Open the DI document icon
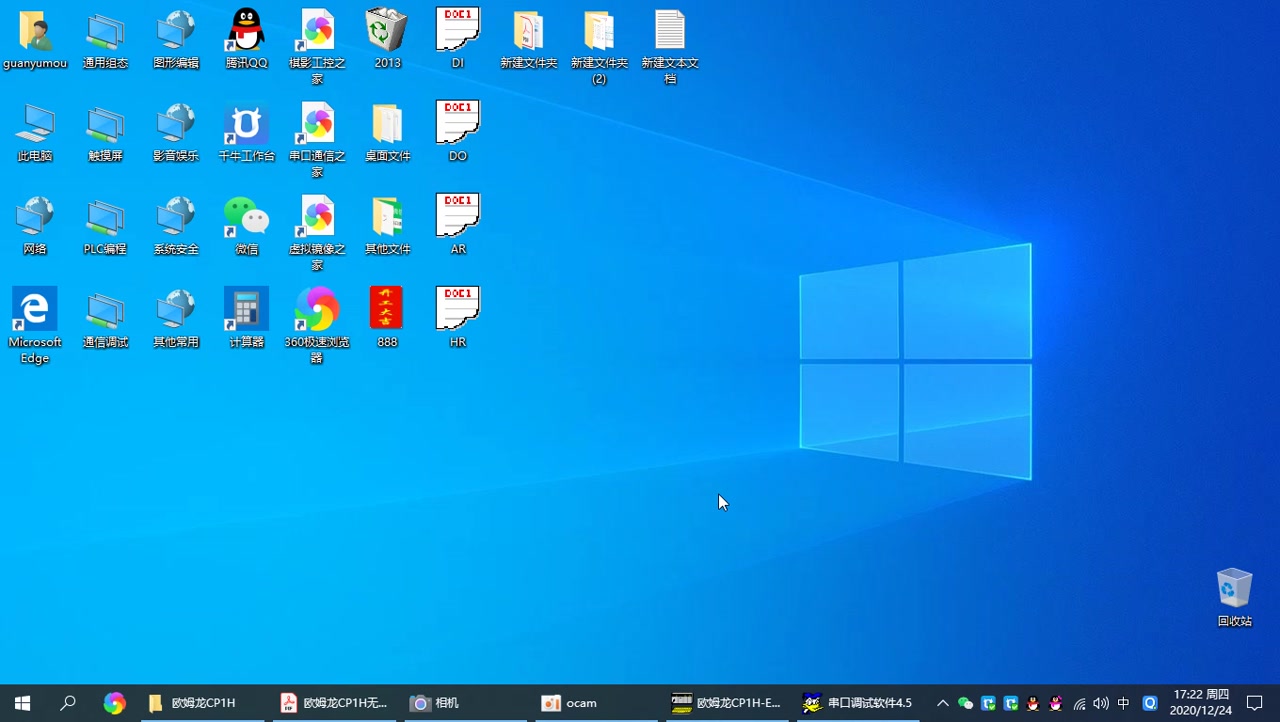Viewport: 1280px width, 722px height. click(x=458, y=40)
